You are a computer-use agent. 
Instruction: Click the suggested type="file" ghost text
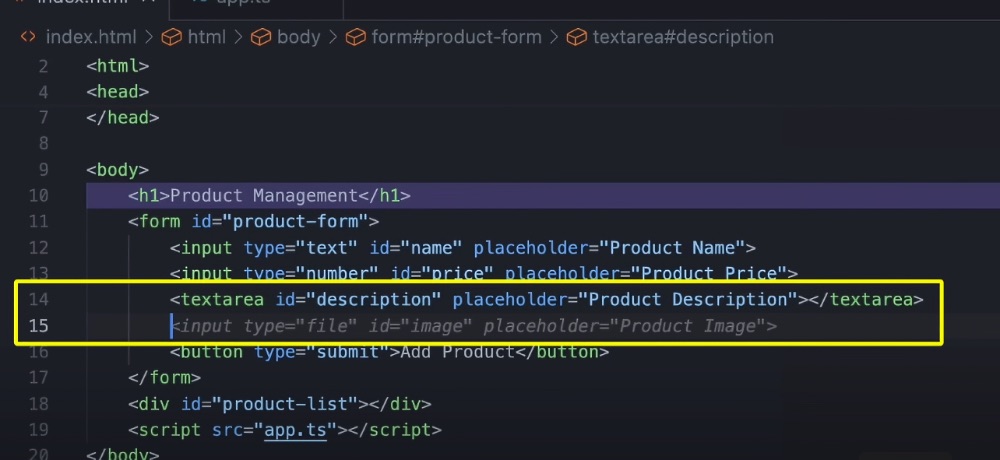point(300,326)
